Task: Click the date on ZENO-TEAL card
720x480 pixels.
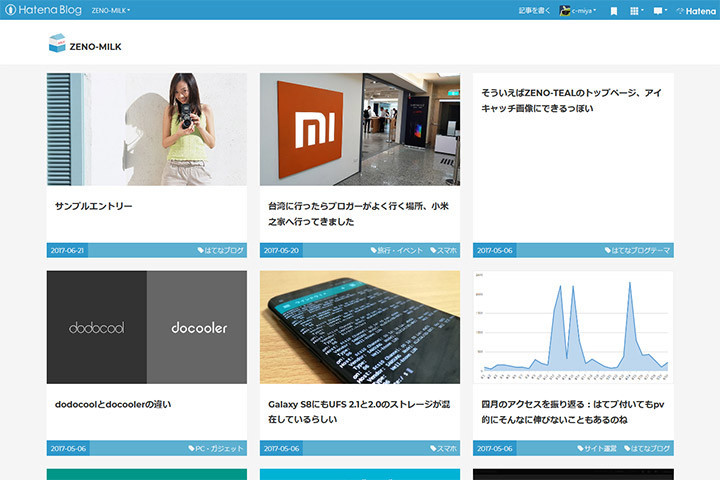Action: coord(495,250)
